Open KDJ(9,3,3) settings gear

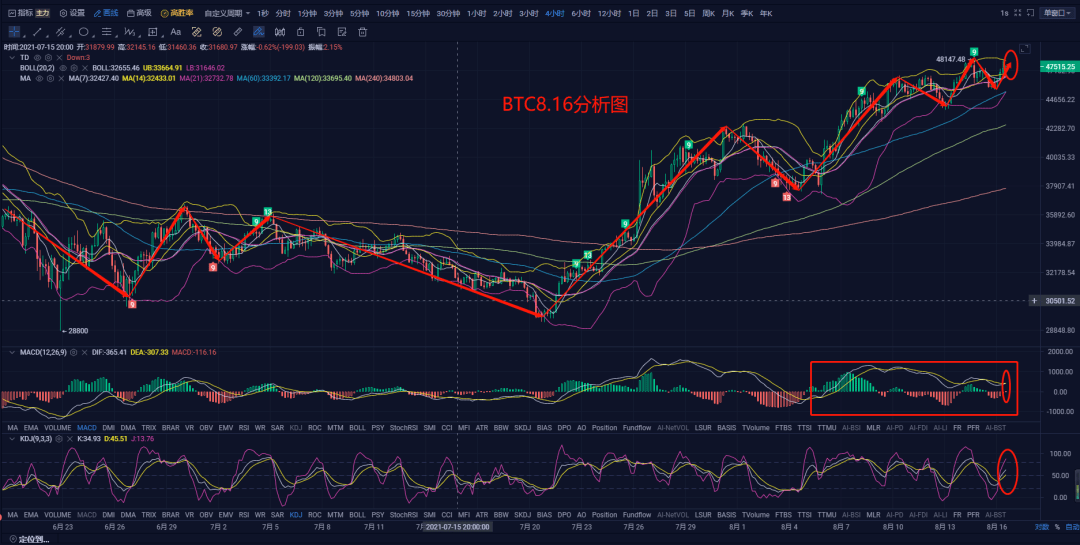(x=59, y=439)
